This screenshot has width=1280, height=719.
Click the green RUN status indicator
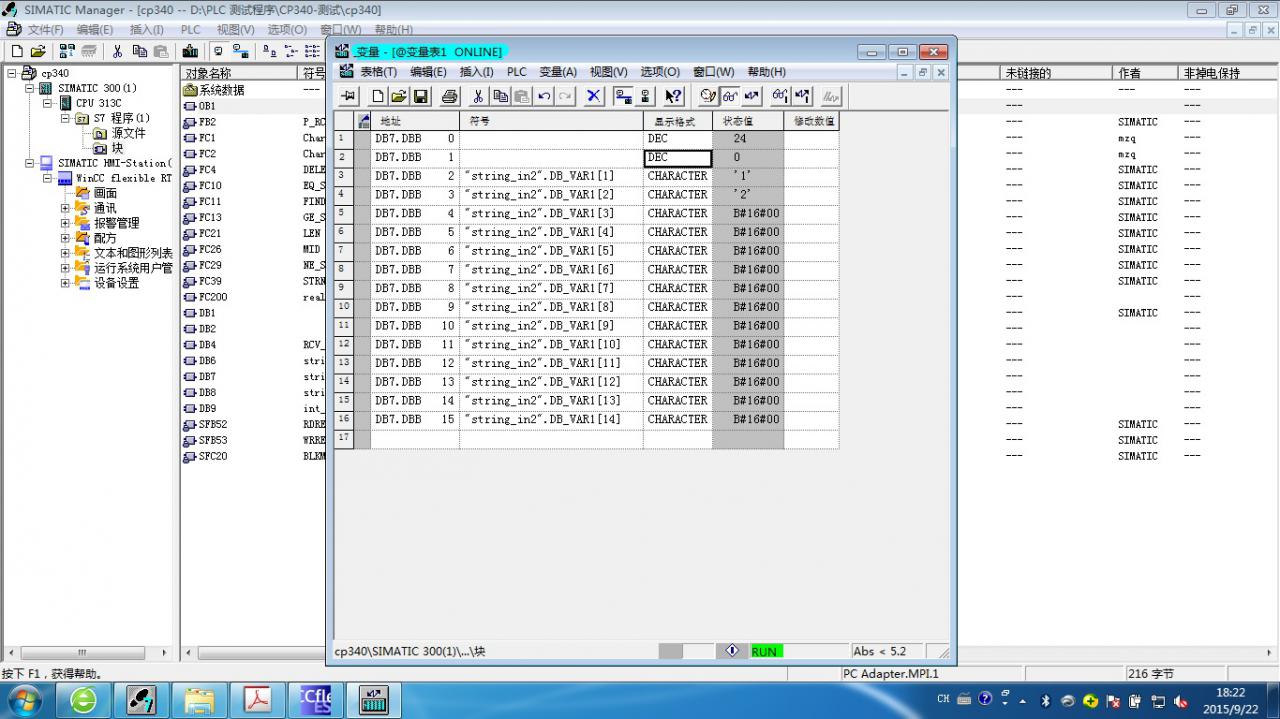pos(765,651)
